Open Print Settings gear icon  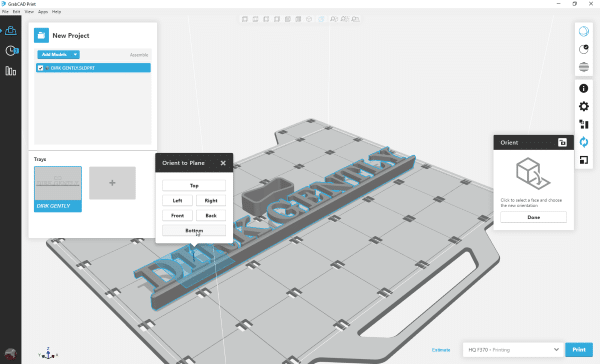(x=584, y=106)
